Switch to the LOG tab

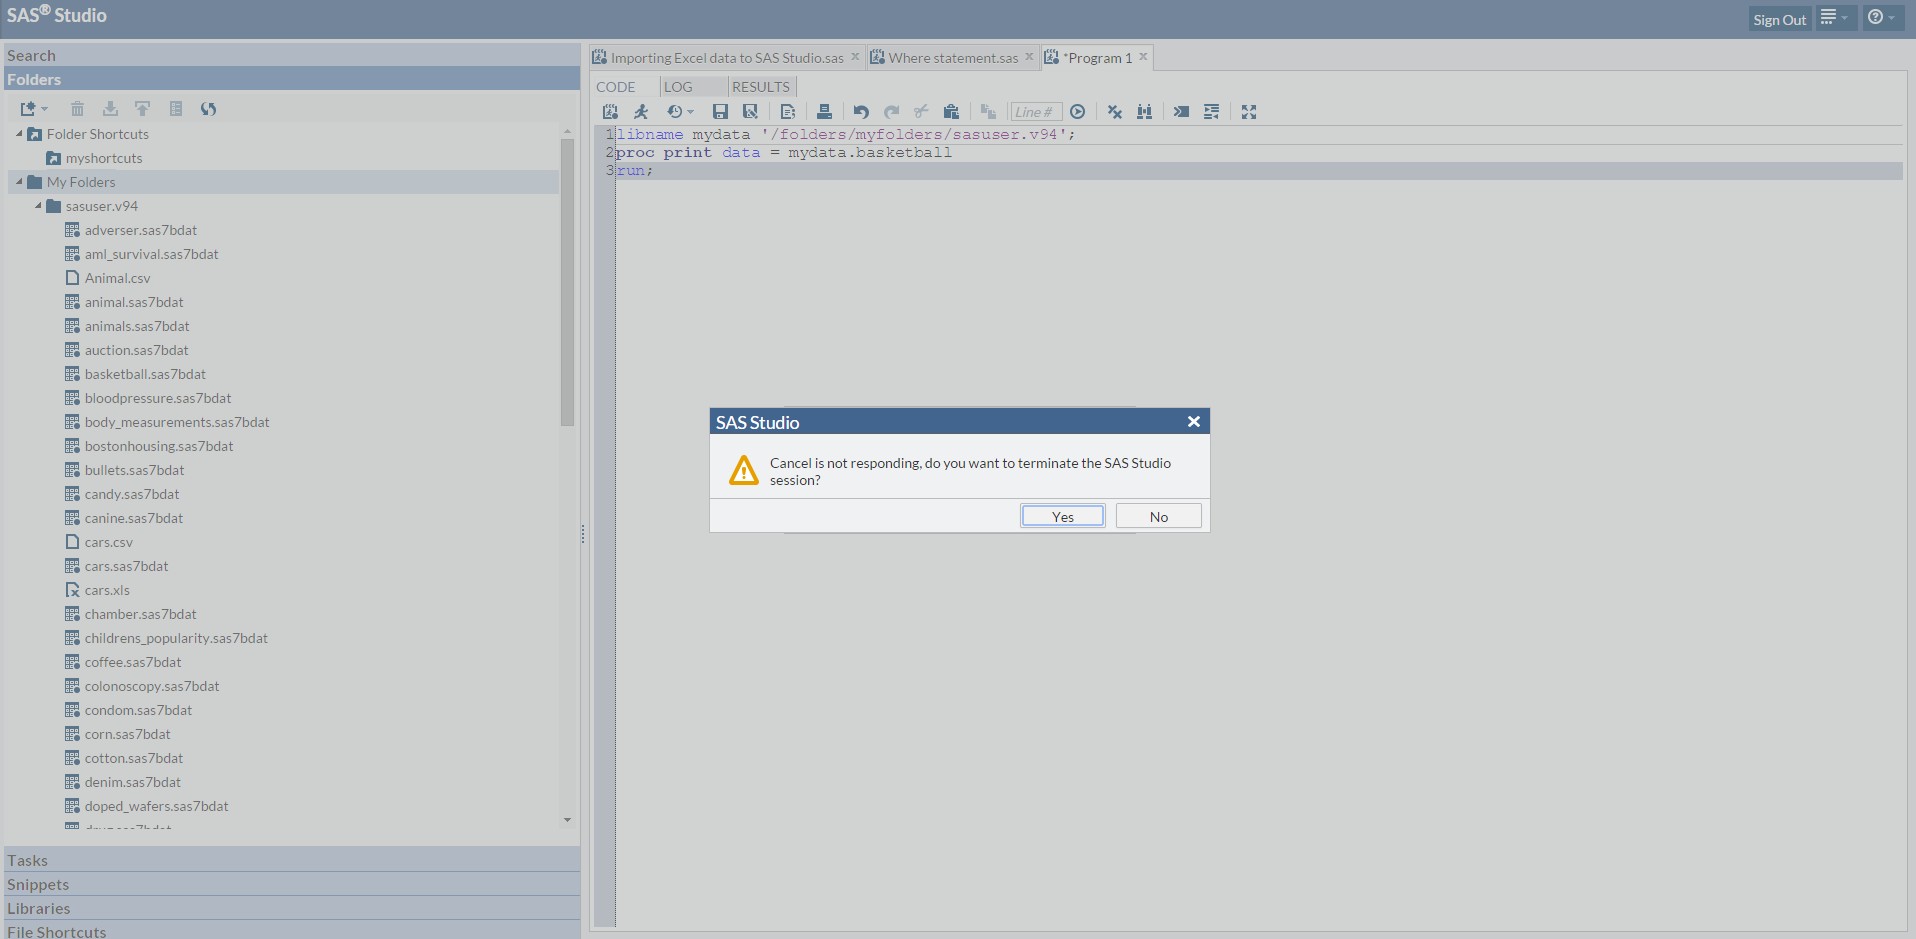pyautogui.click(x=679, y=86)
